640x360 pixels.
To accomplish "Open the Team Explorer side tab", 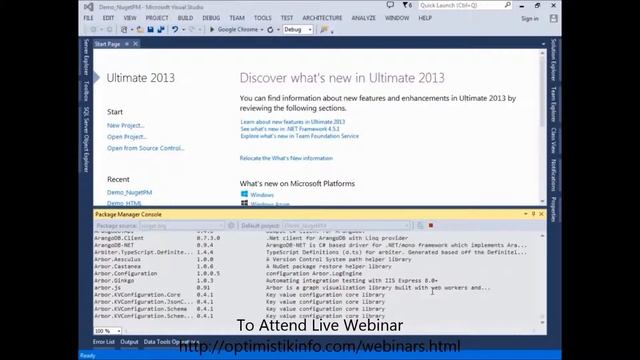I will (553, 104).
